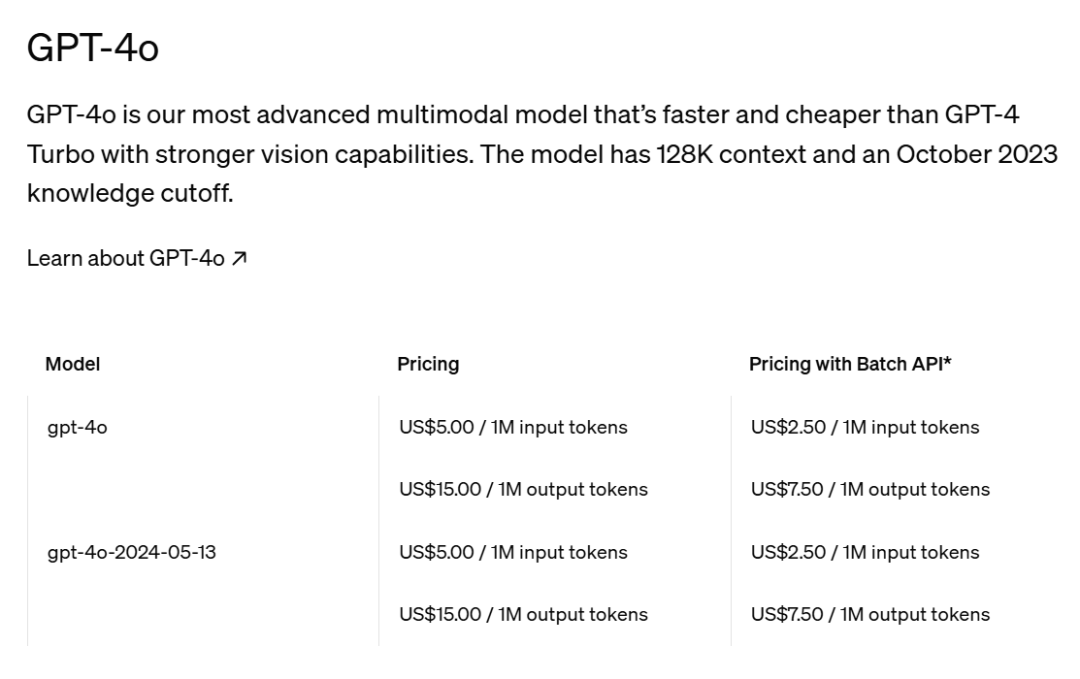Select gpt-4o-2024-05-13's US$2.50 Batch input price
The height and width of the screenshot is (679, 1080).
coord(865,552)
